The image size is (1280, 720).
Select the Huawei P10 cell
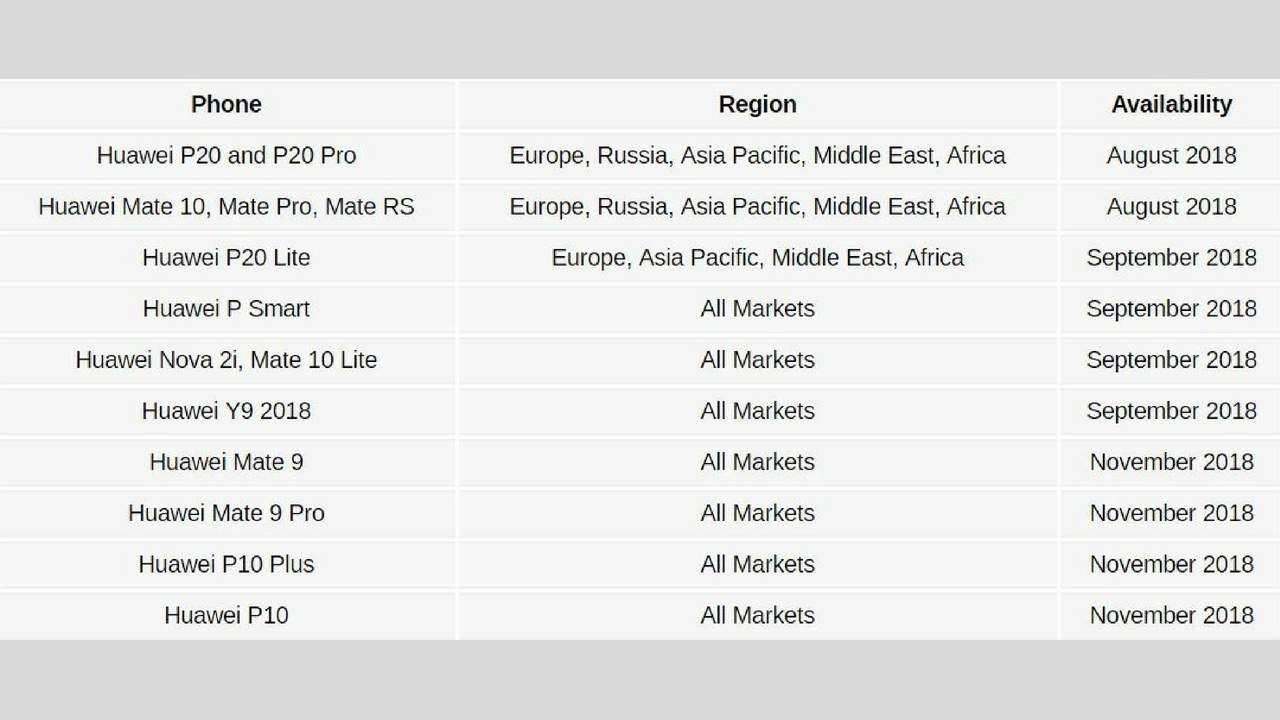(227, 614)
